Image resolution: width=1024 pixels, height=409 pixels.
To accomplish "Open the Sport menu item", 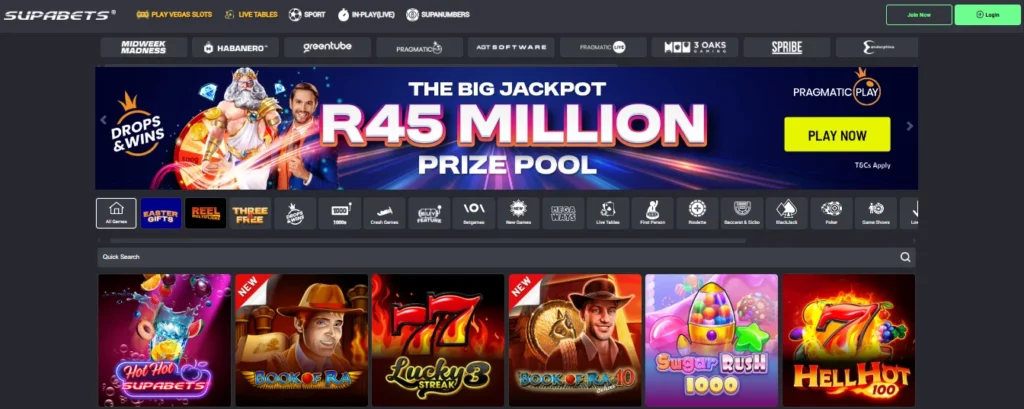I will pyautogui.click(x=307, y=14).
